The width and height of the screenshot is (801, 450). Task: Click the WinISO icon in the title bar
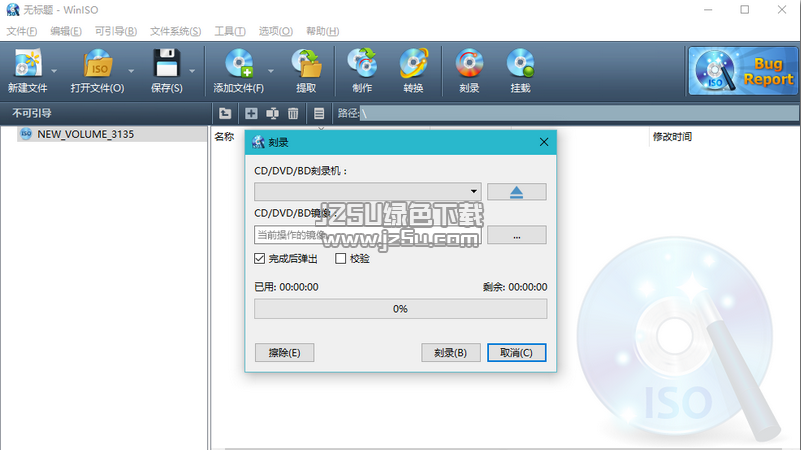click(x=12, y=10)
